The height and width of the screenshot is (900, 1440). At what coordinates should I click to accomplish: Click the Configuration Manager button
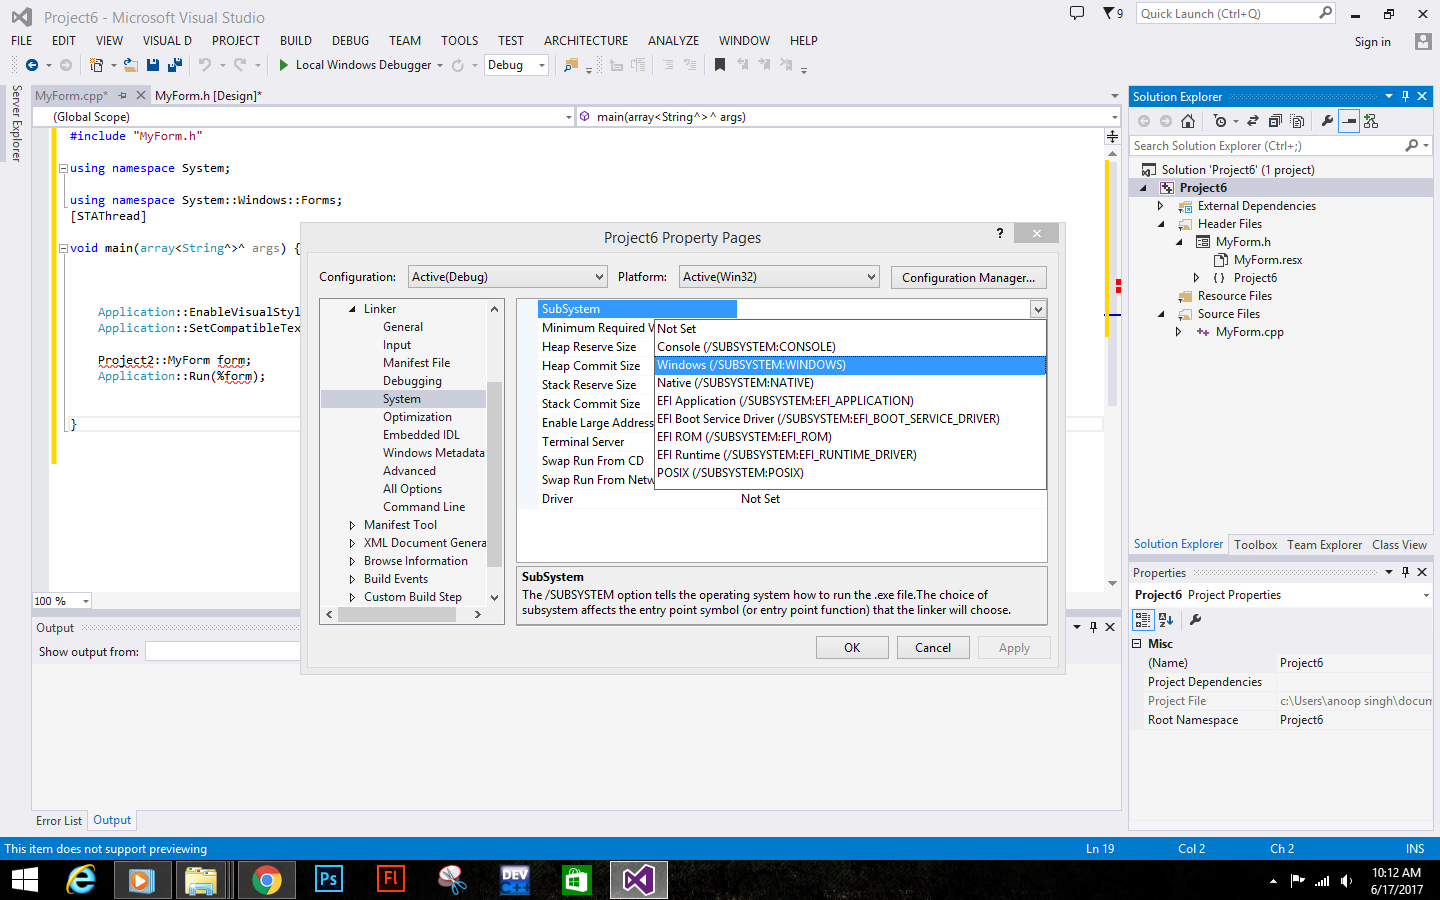967,277
